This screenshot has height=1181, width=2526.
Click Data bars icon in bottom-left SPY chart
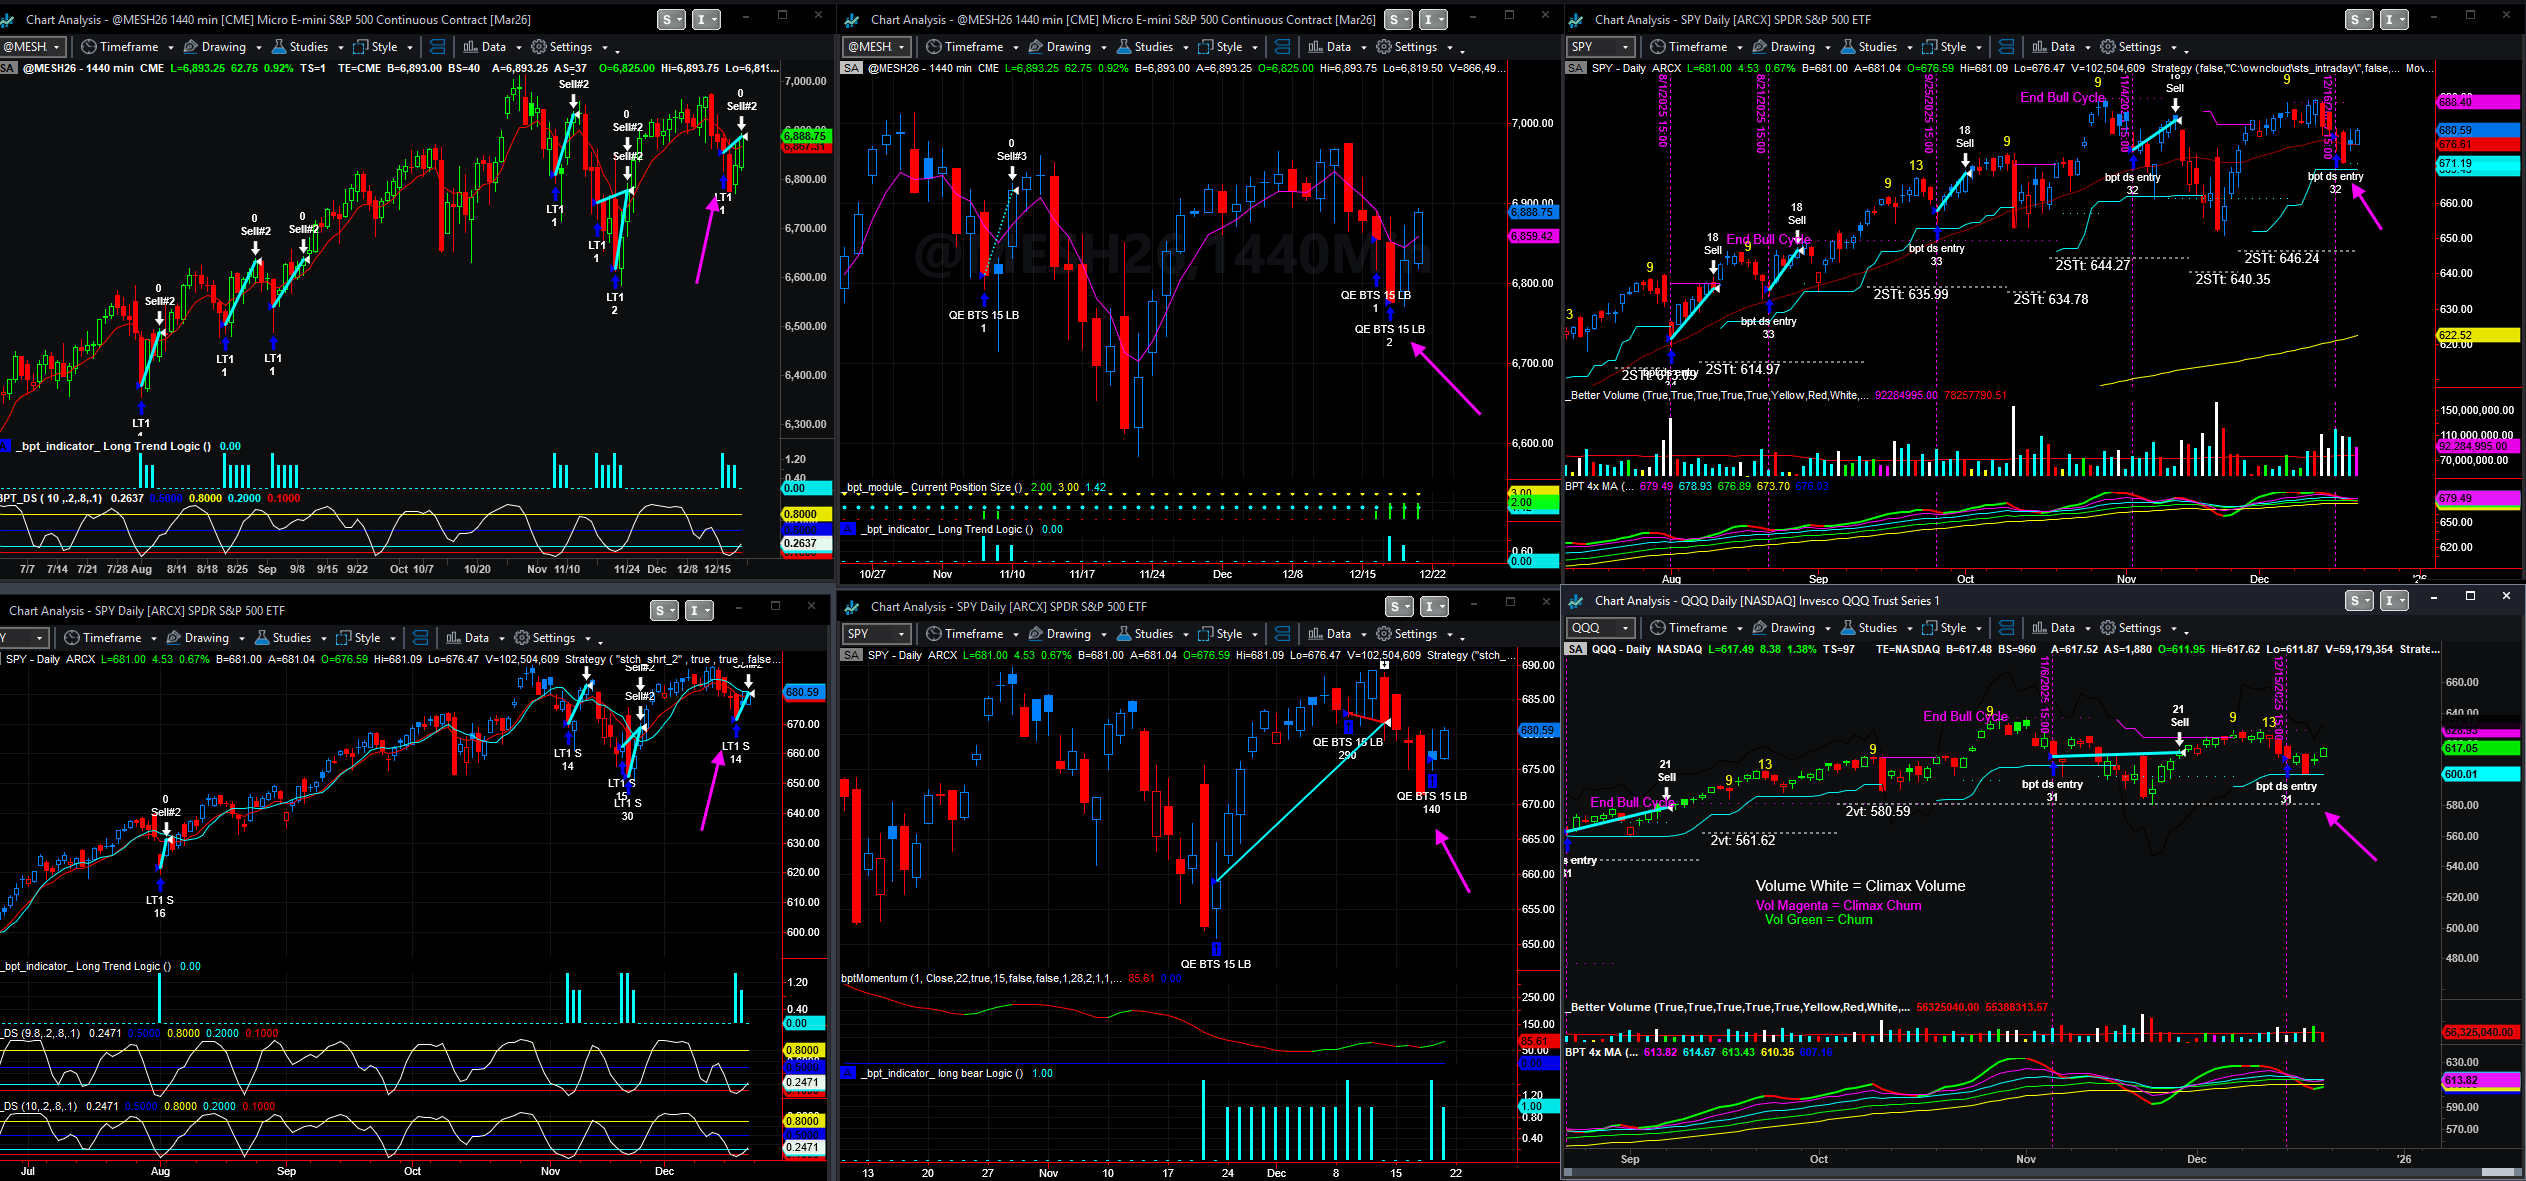pos(453,638)
